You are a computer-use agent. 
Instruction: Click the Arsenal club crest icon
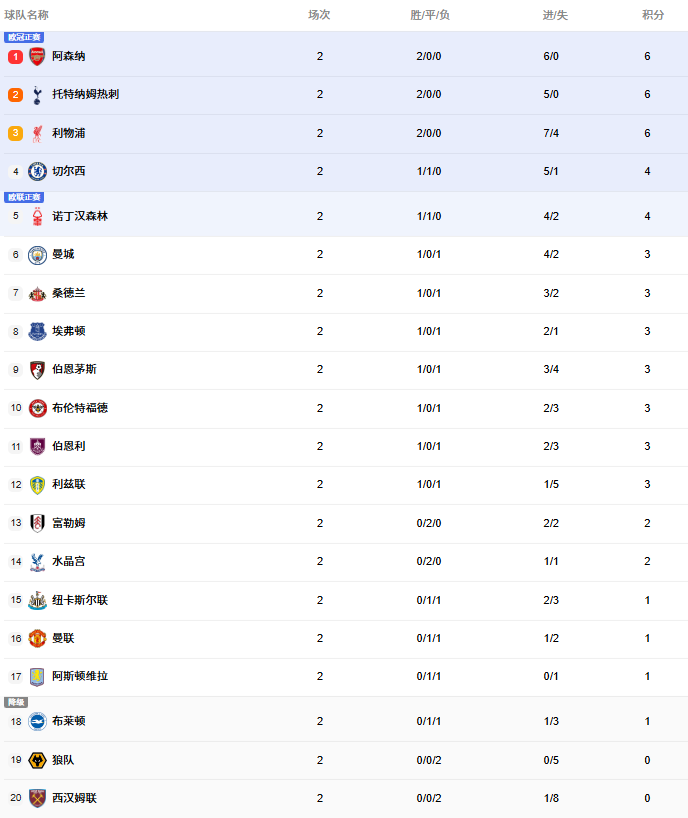pos(37,56)
